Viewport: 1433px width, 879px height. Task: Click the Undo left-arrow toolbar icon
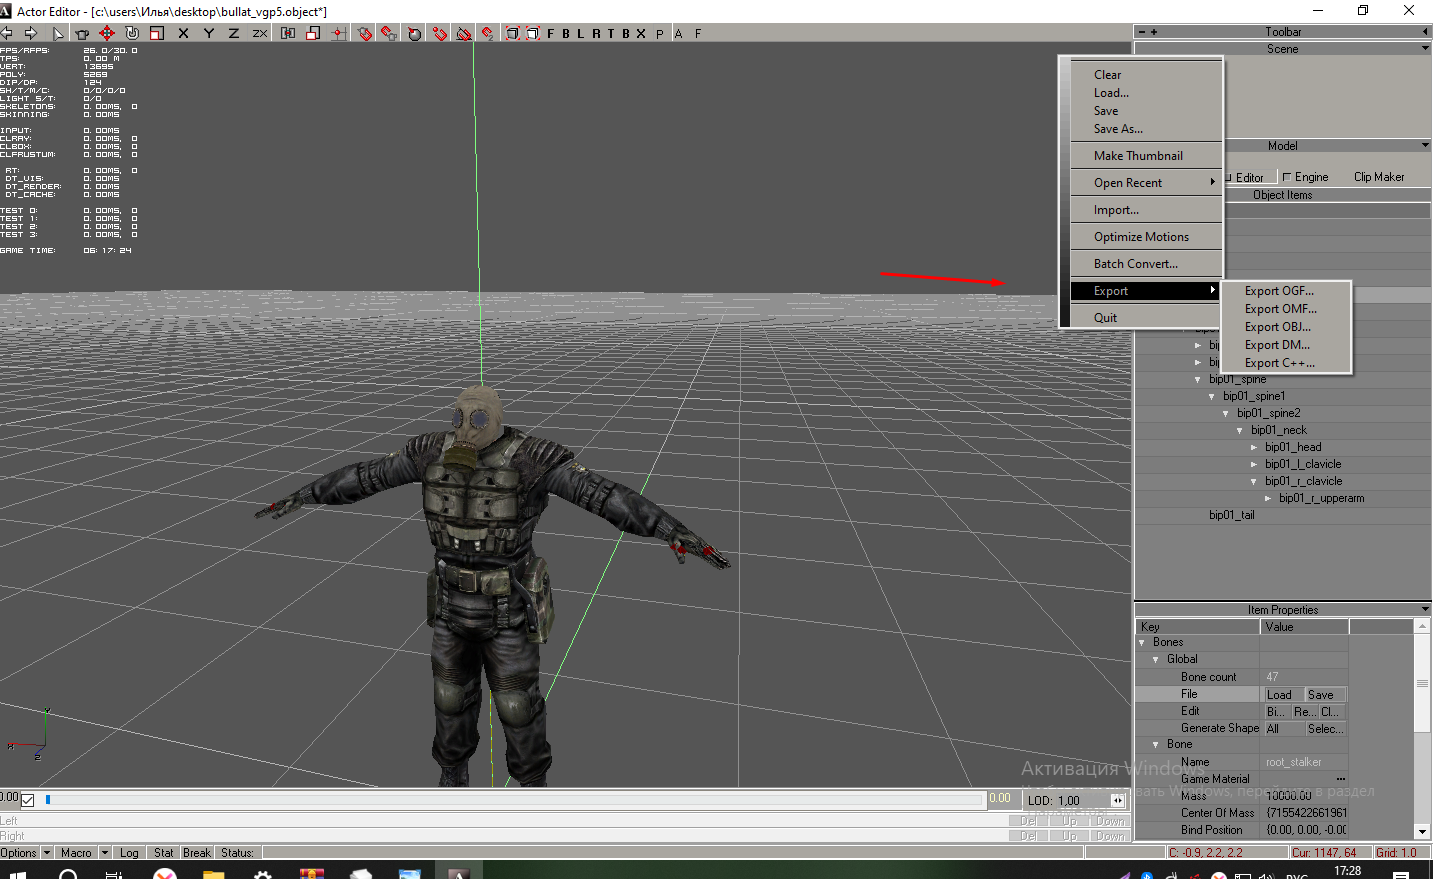point(7,33)
